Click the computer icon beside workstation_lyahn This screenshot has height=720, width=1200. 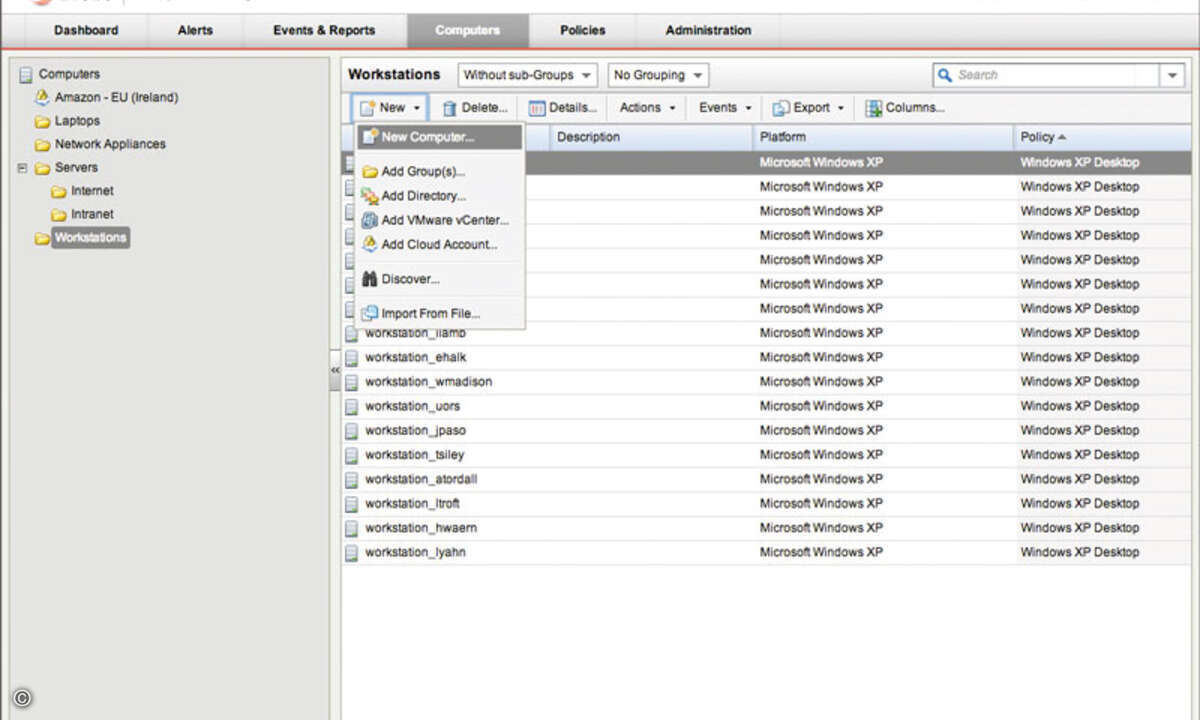pyautogui.click(x=351, y=552)
